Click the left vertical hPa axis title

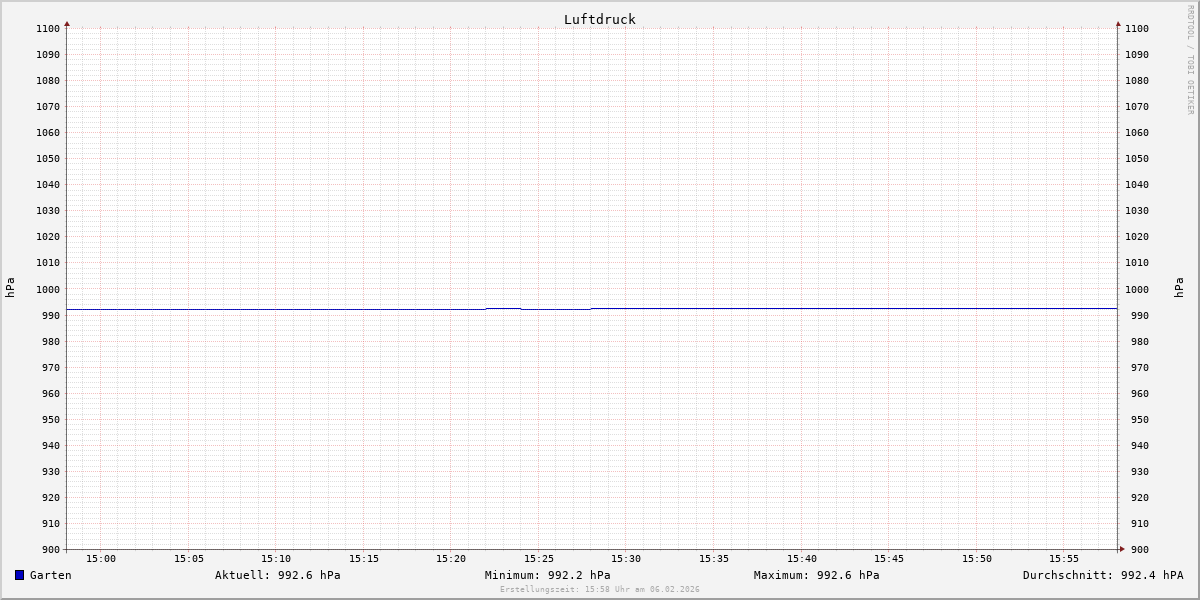click(x=10, y=288)
